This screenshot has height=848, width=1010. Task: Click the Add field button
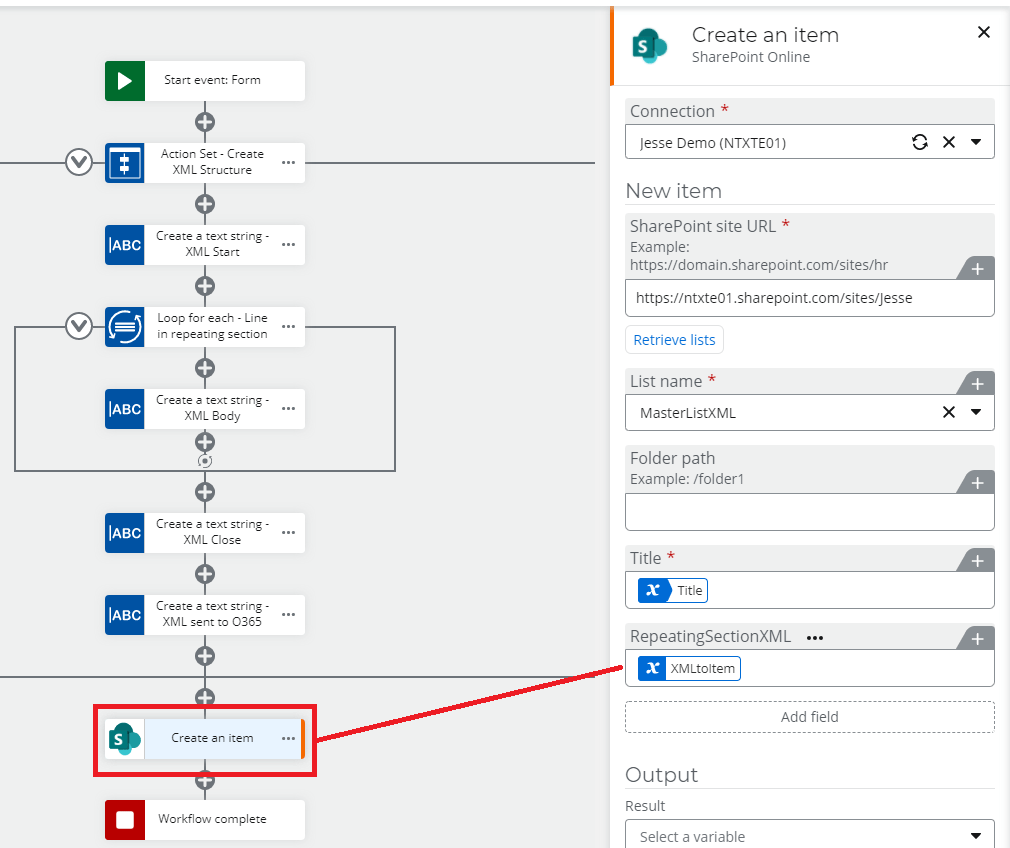point(809,717)
